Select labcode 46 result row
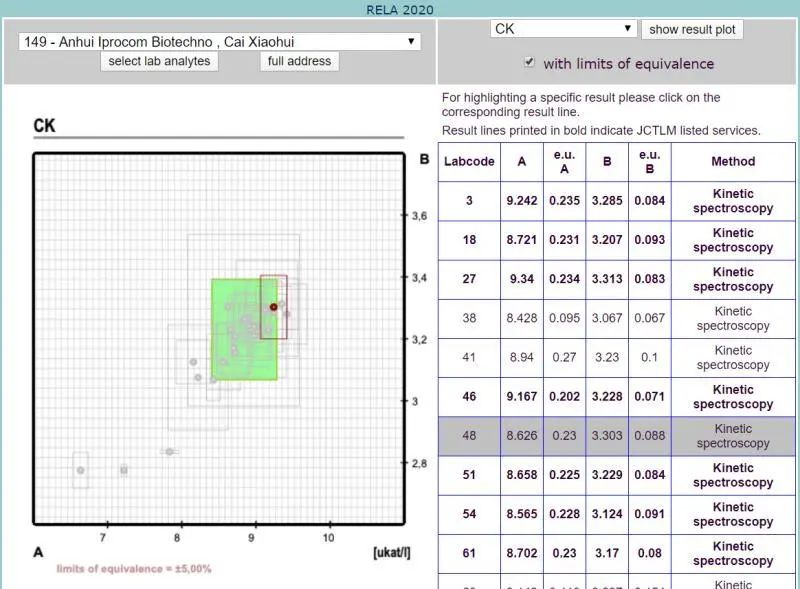Viewport: 800px width, 589px height. [x=616, y=397]
